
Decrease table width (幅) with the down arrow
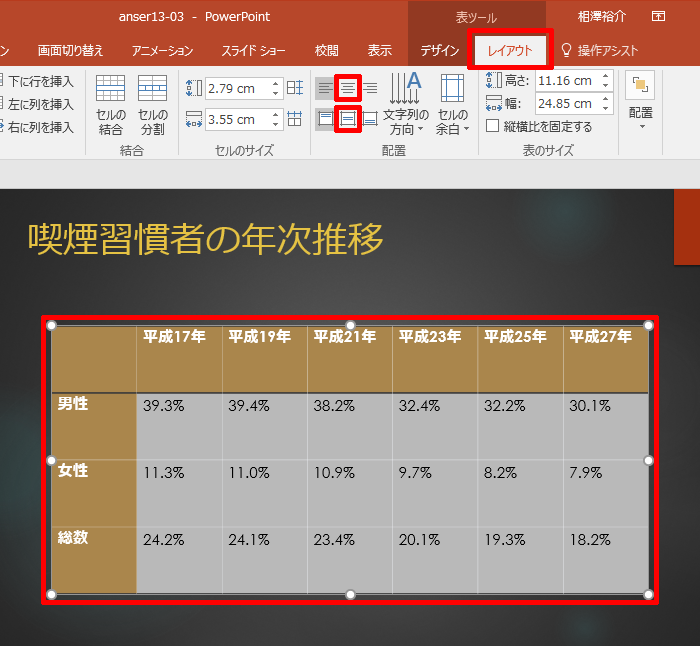click(x=605, y=108)
